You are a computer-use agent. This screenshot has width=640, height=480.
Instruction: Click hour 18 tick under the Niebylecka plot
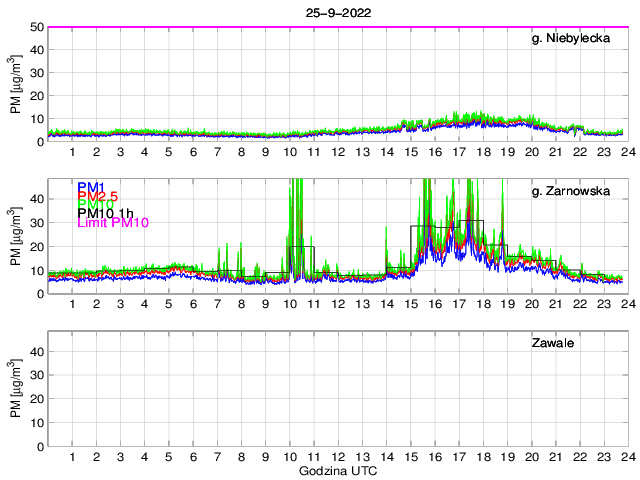[482, 152]
